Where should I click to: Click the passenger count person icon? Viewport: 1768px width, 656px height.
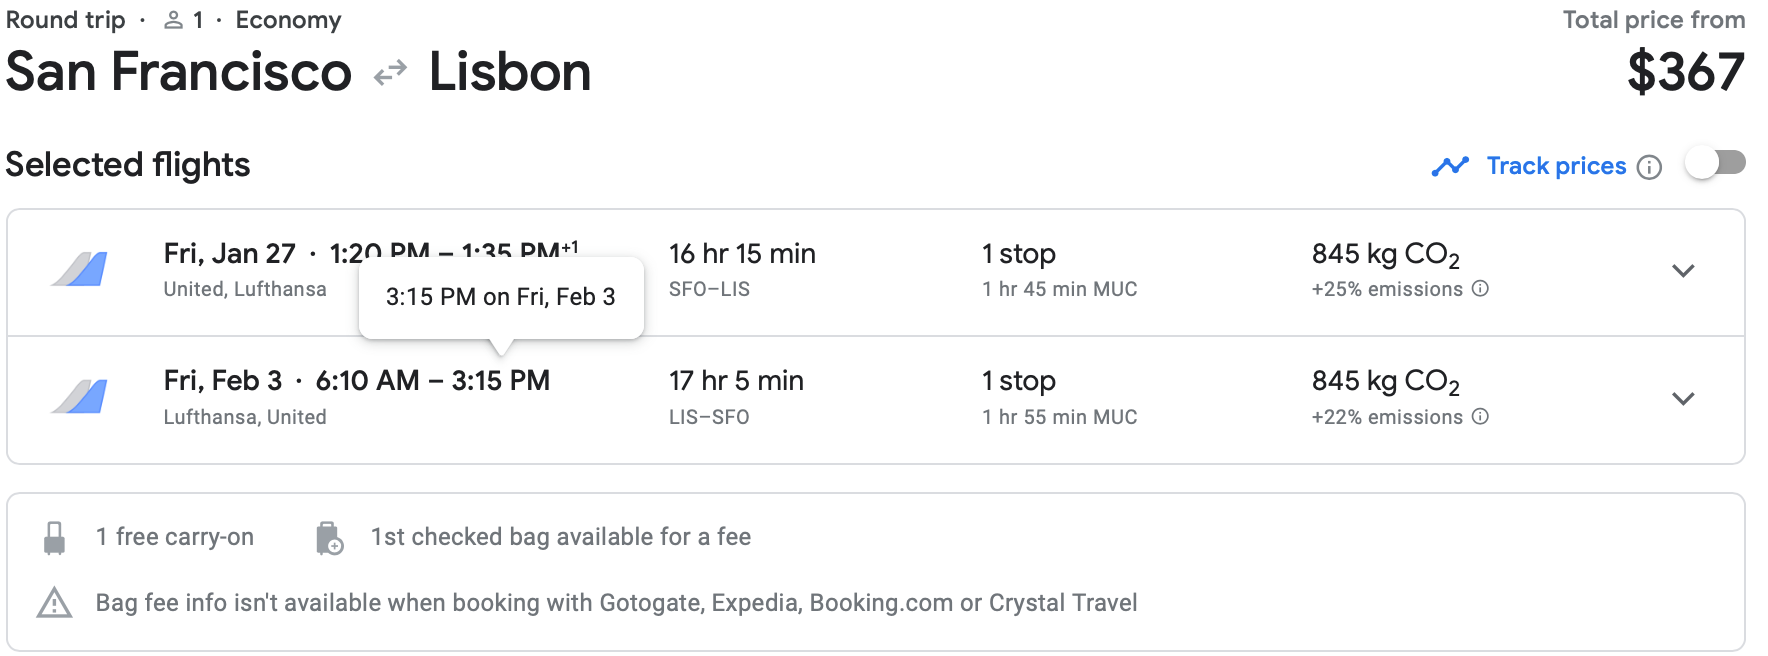click(x=174, y=20)
